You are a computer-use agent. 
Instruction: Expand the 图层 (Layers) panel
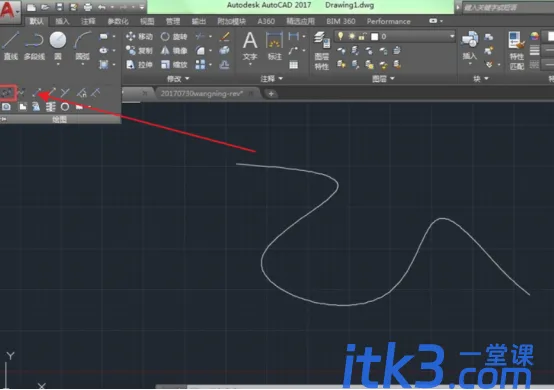[x=383, y=78]
